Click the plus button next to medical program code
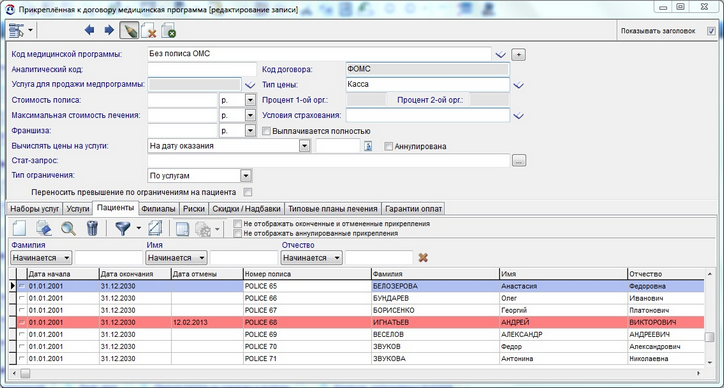Viewport: 724px width, 388px height. coord(519,55)
